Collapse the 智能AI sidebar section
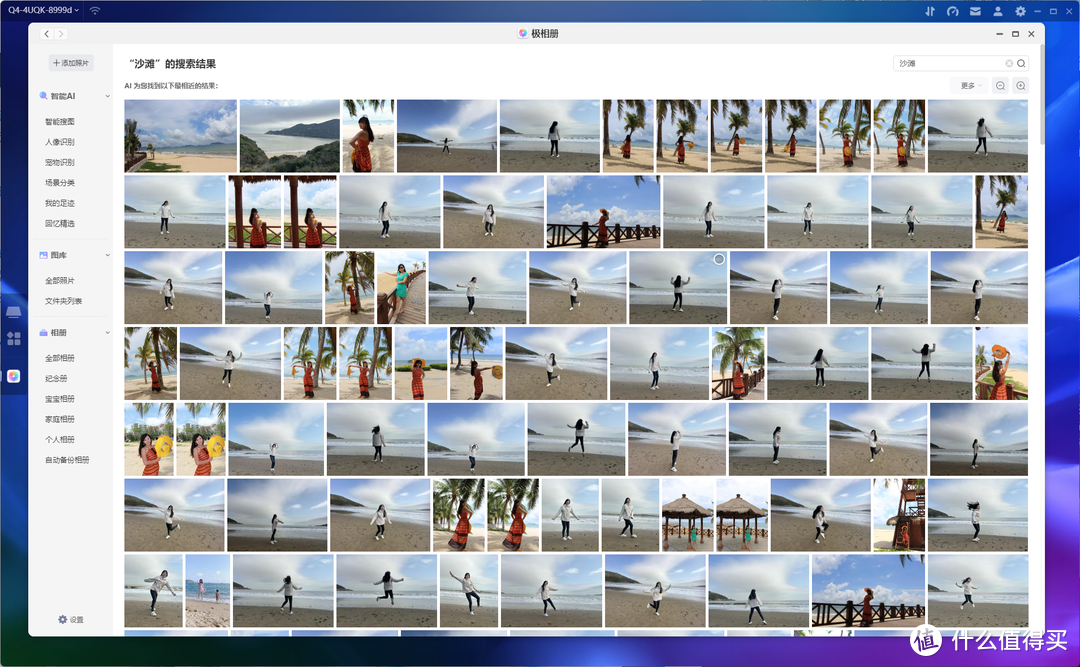The width and height of the screenshot is (1080, 667). 107,96
